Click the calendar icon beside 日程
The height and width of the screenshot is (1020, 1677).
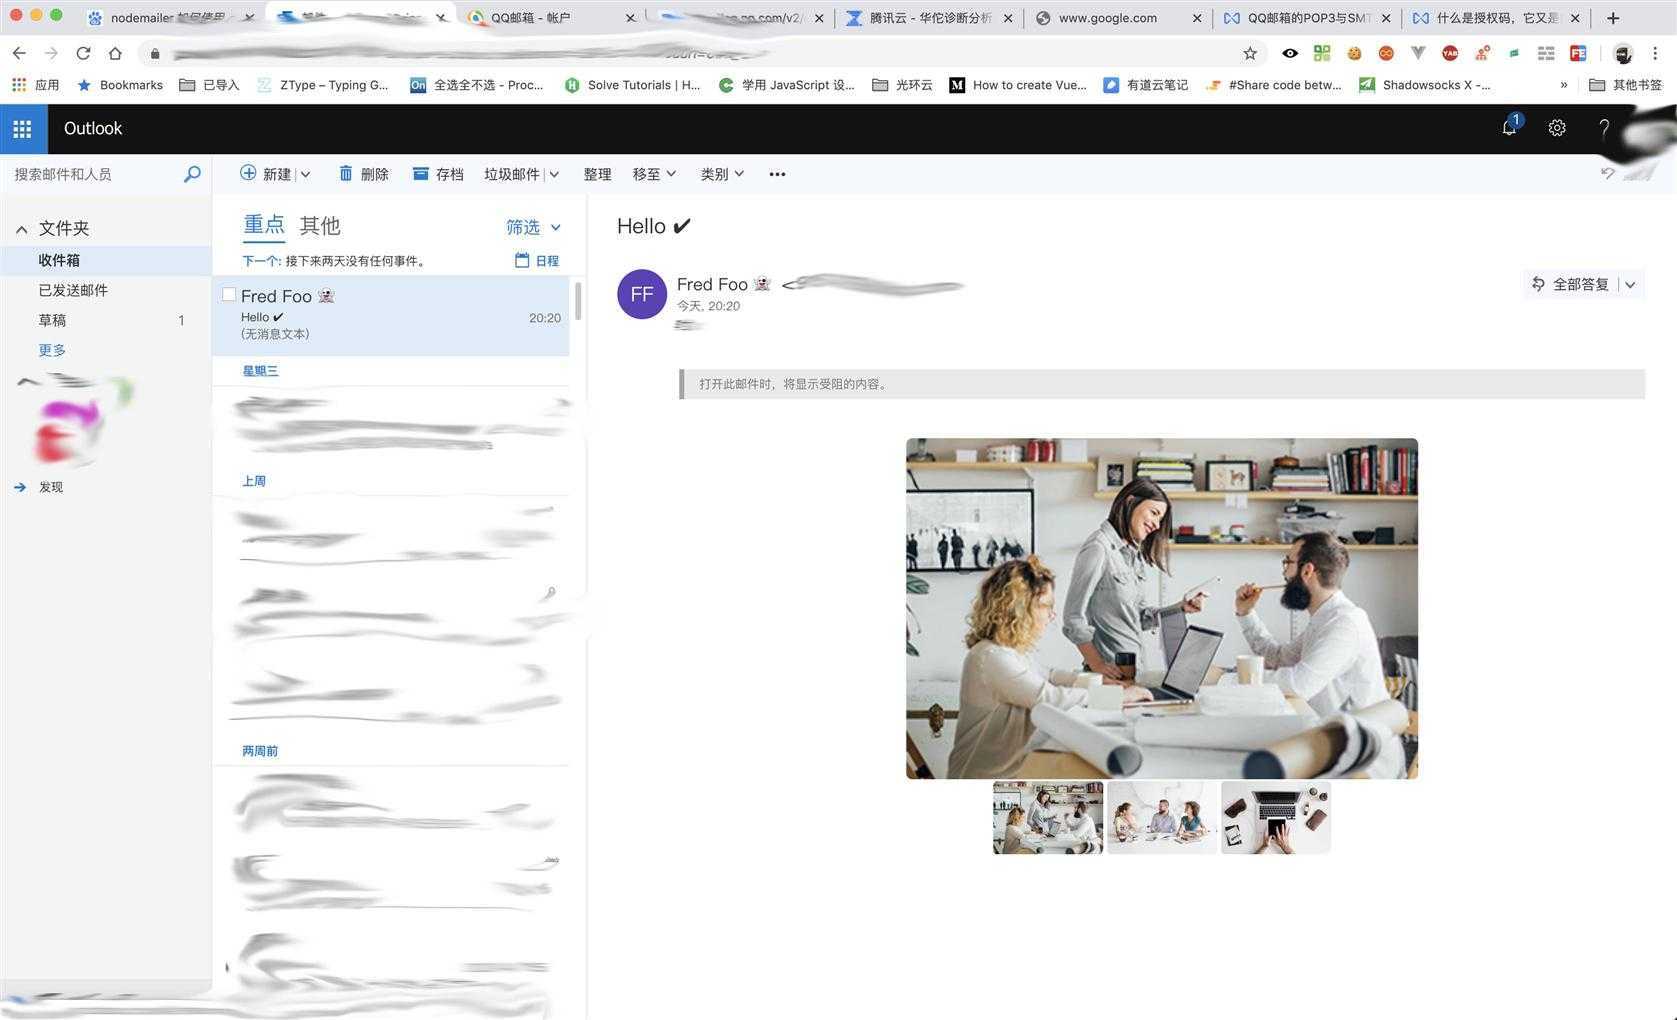coord(522,260)
